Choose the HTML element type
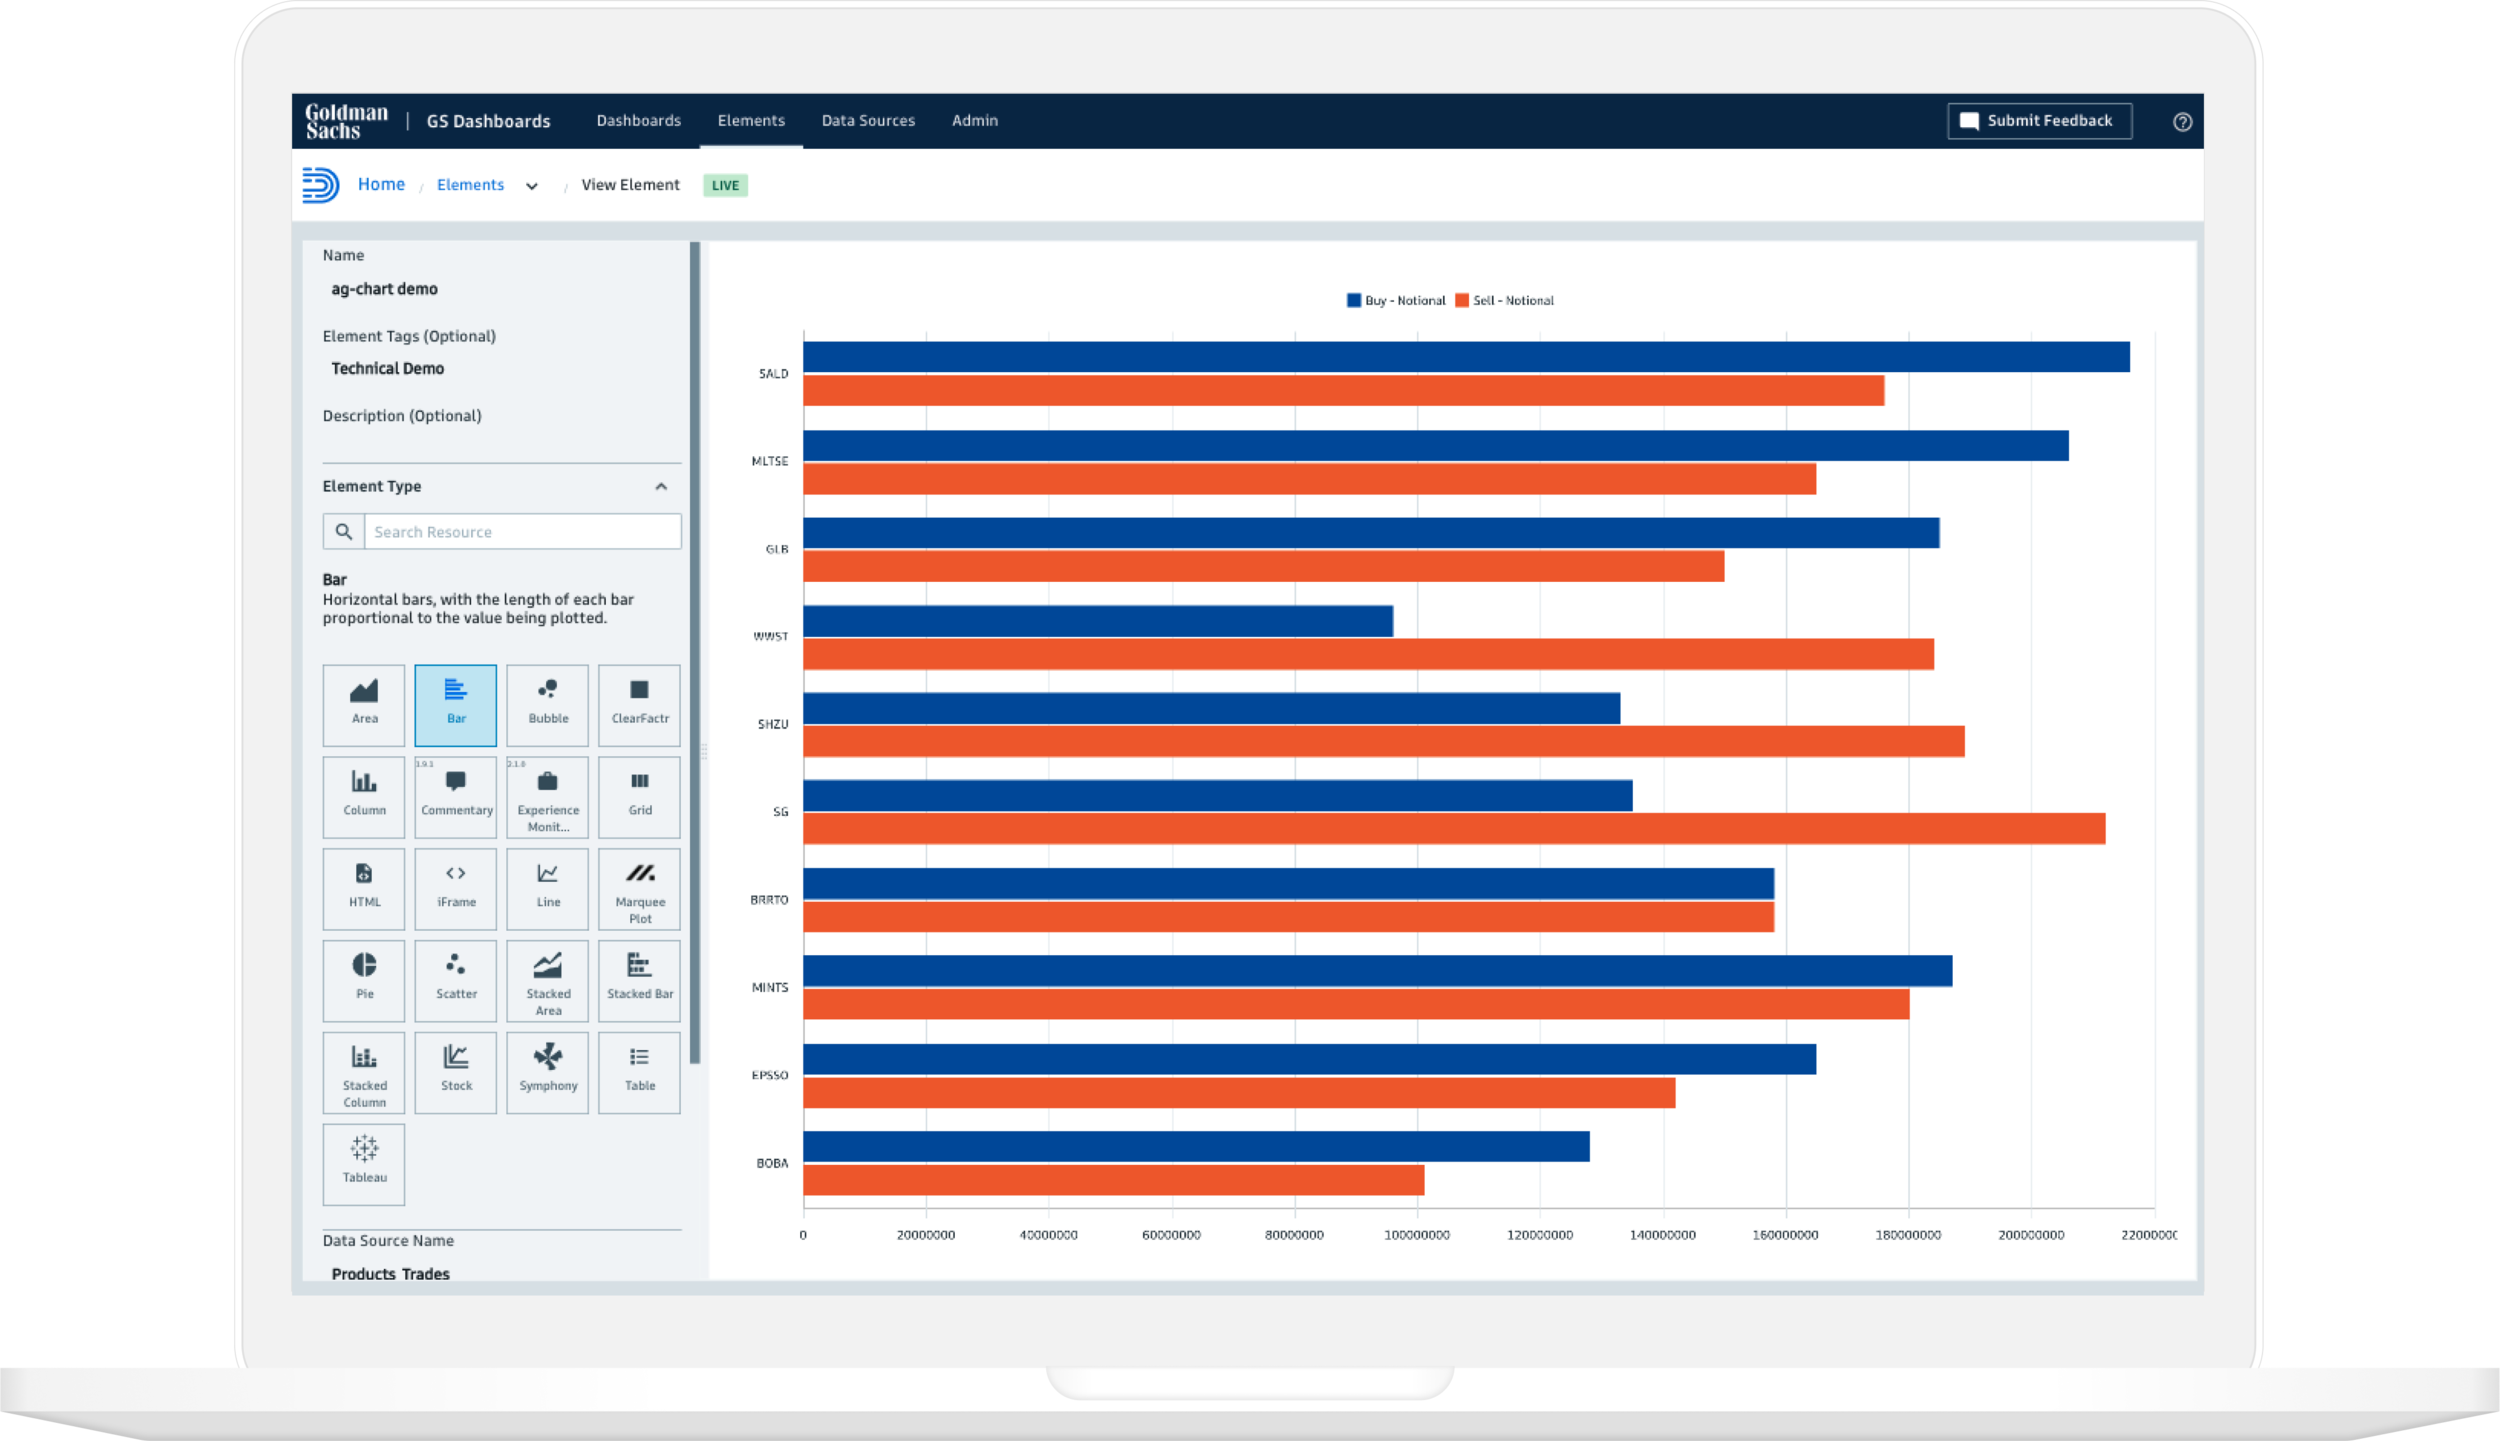The width and height of the screenshot is (2500, 1441). click(x=363, y=888)
